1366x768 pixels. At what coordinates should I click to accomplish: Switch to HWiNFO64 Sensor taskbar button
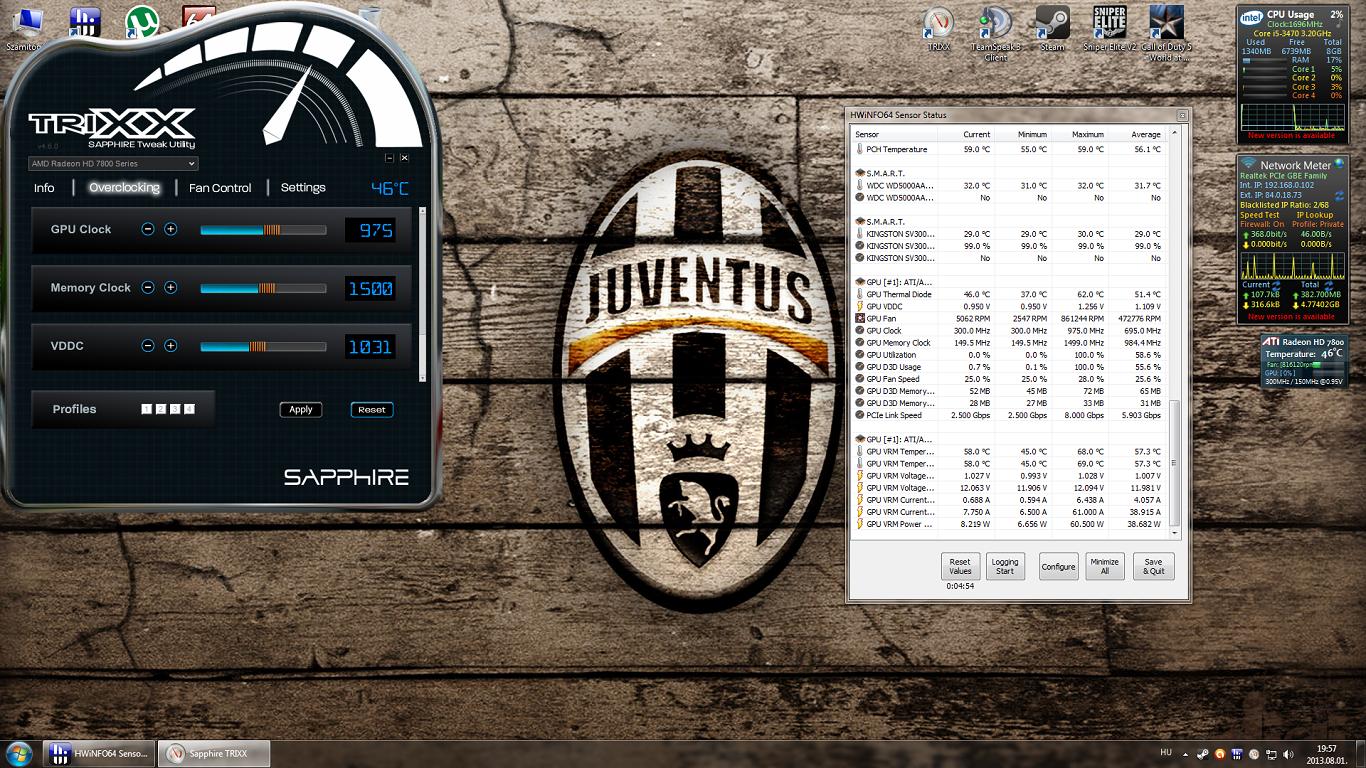pyautogui.click(x=100, y=753)
